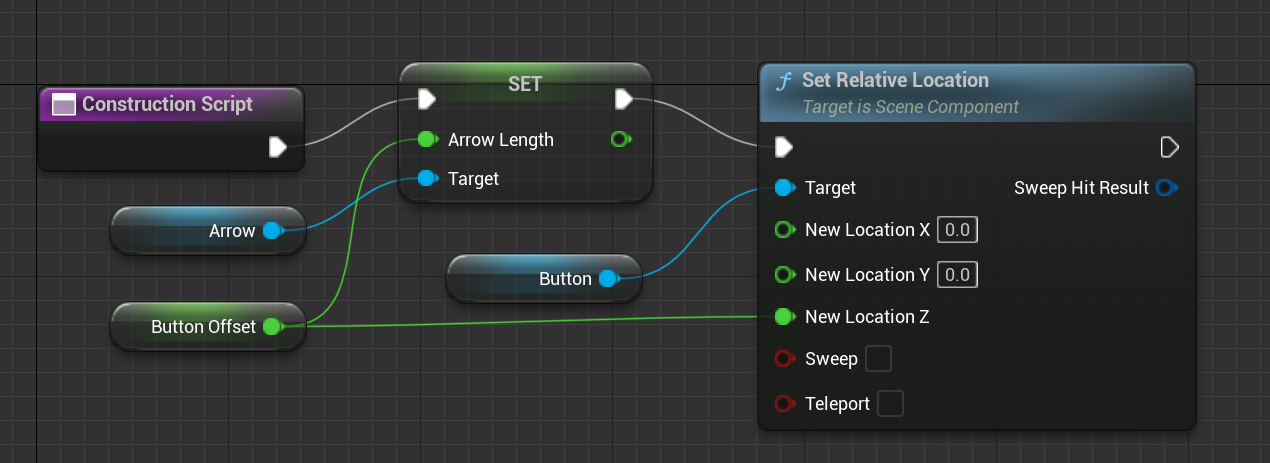
Task: Click the Set Relative Location function icon
Action: 784,81
